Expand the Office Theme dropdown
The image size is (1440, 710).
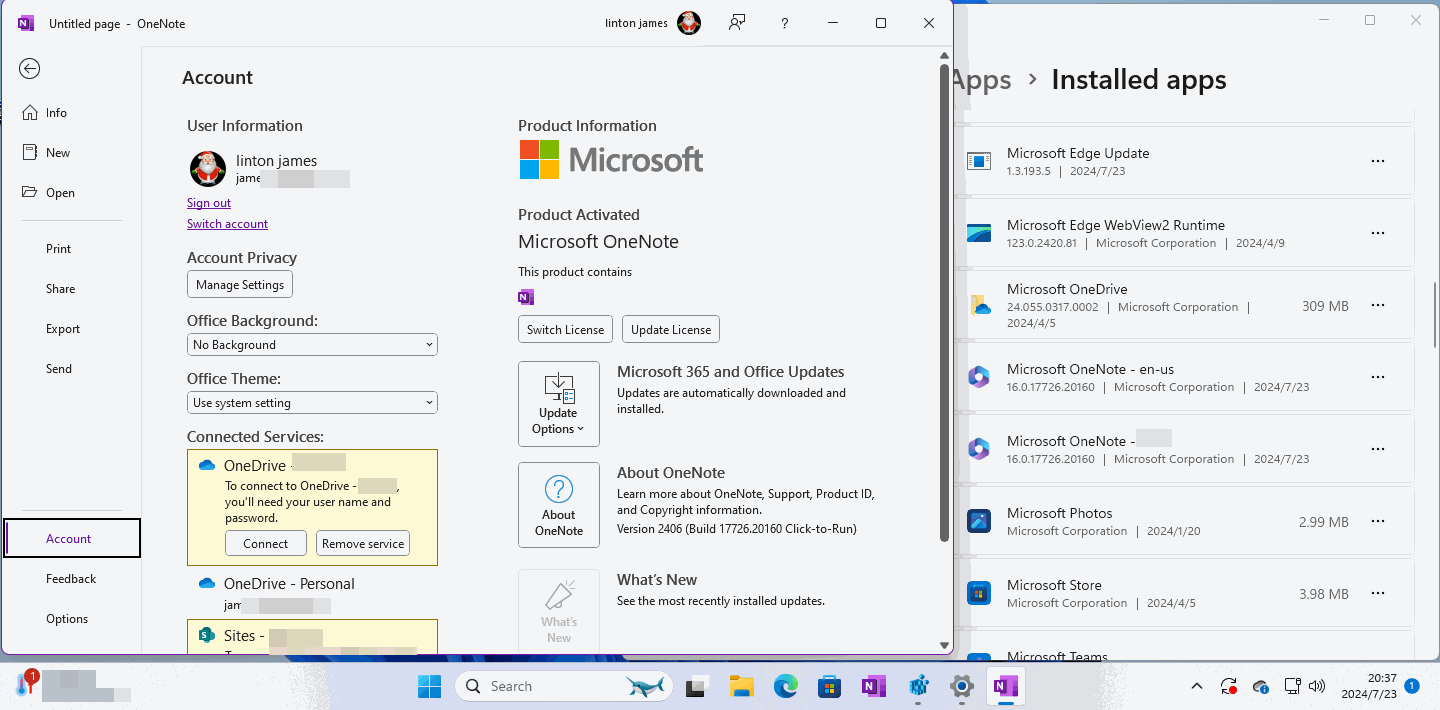(x=312, y=403)
